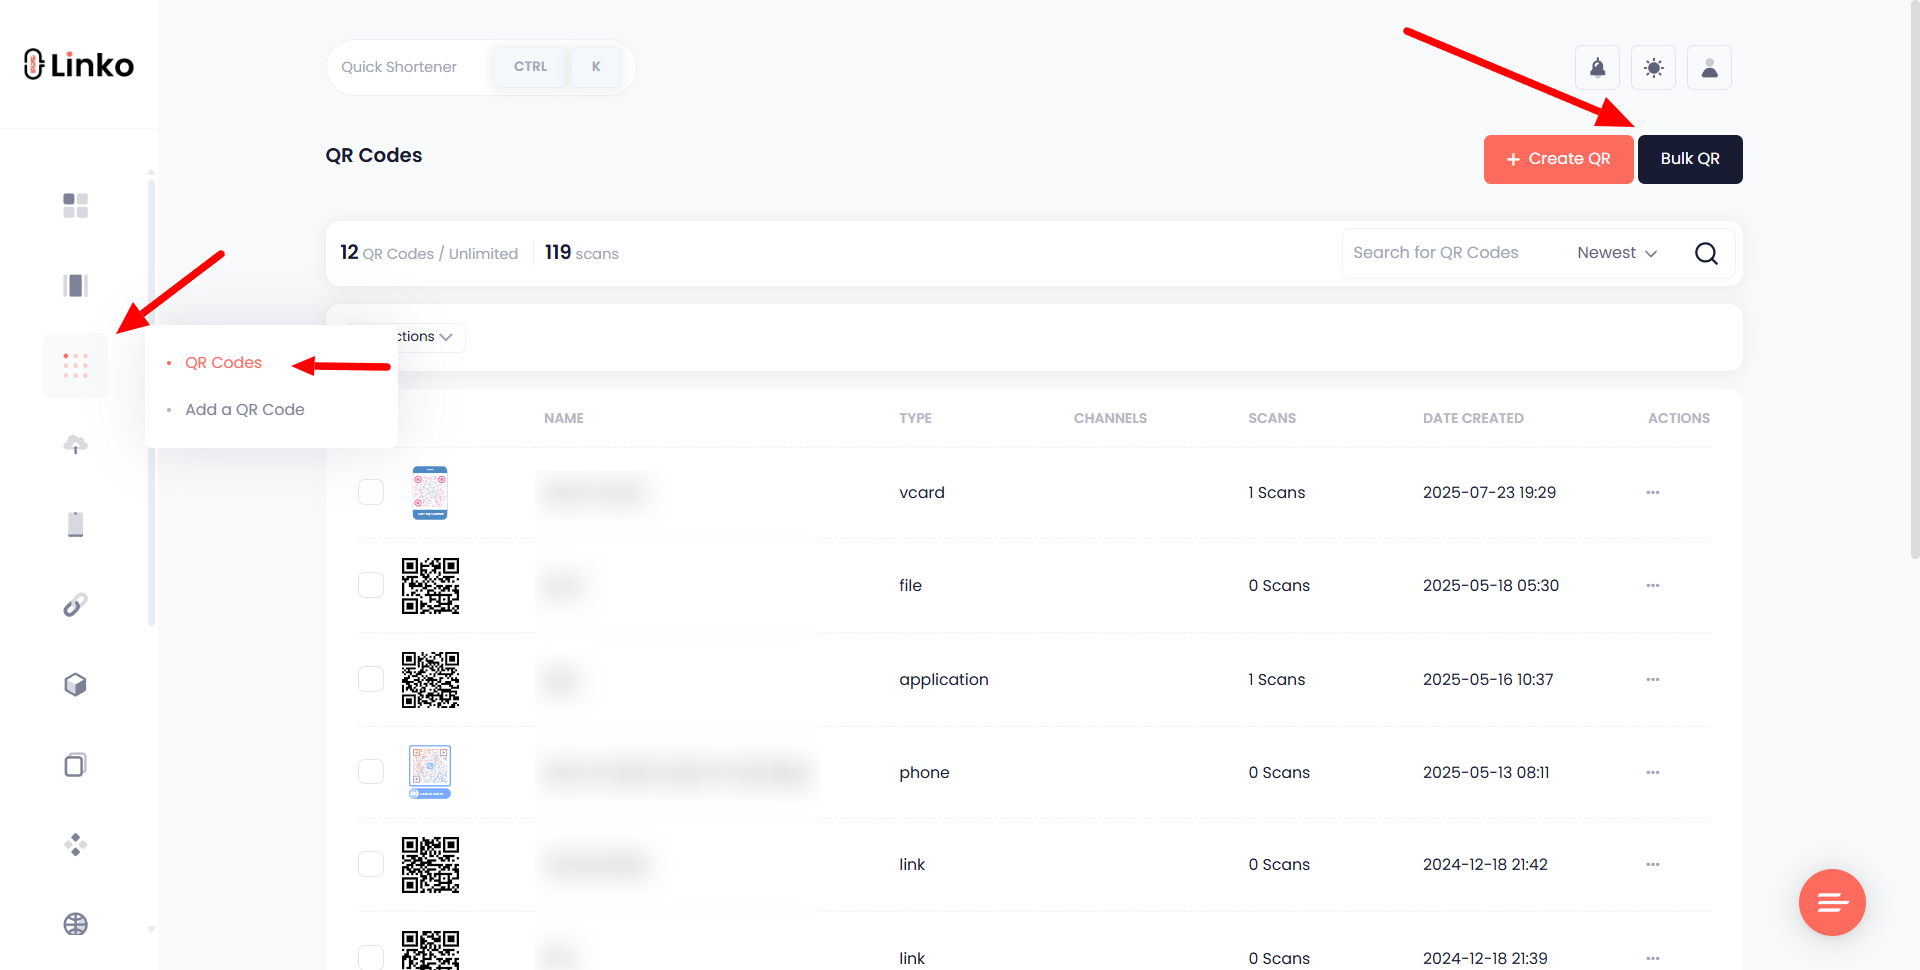Click the page vertical scrollbar
Screen dimensions: 1920x970
pyautogui.click(x=1914, y=280)
